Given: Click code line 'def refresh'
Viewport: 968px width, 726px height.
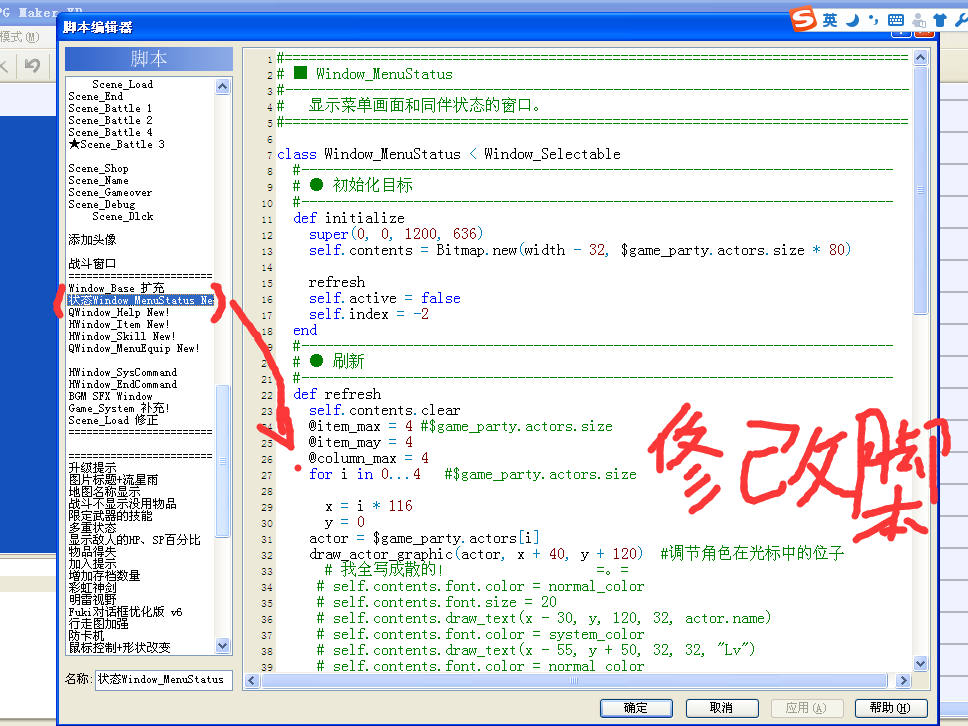Looking at the screenshot, I should pyautogui.click(x=337, y=394).
